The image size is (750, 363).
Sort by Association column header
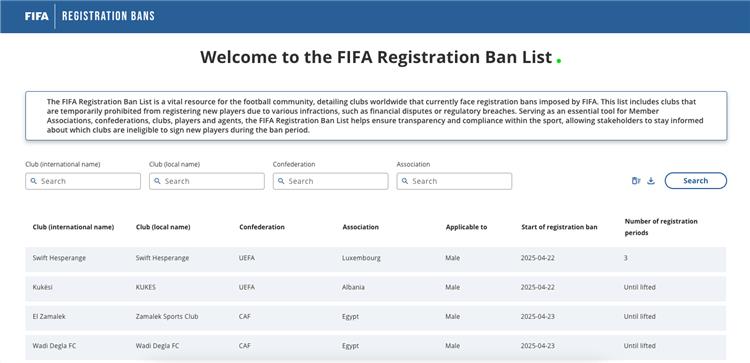click(x=361, y=227)
